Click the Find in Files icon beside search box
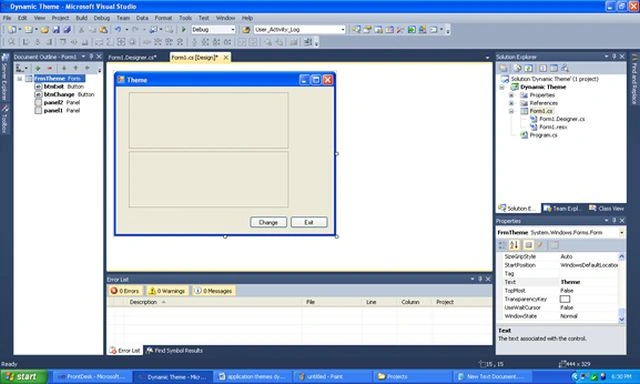Screen dimensions: 640x384 click(x=246, y=29)
